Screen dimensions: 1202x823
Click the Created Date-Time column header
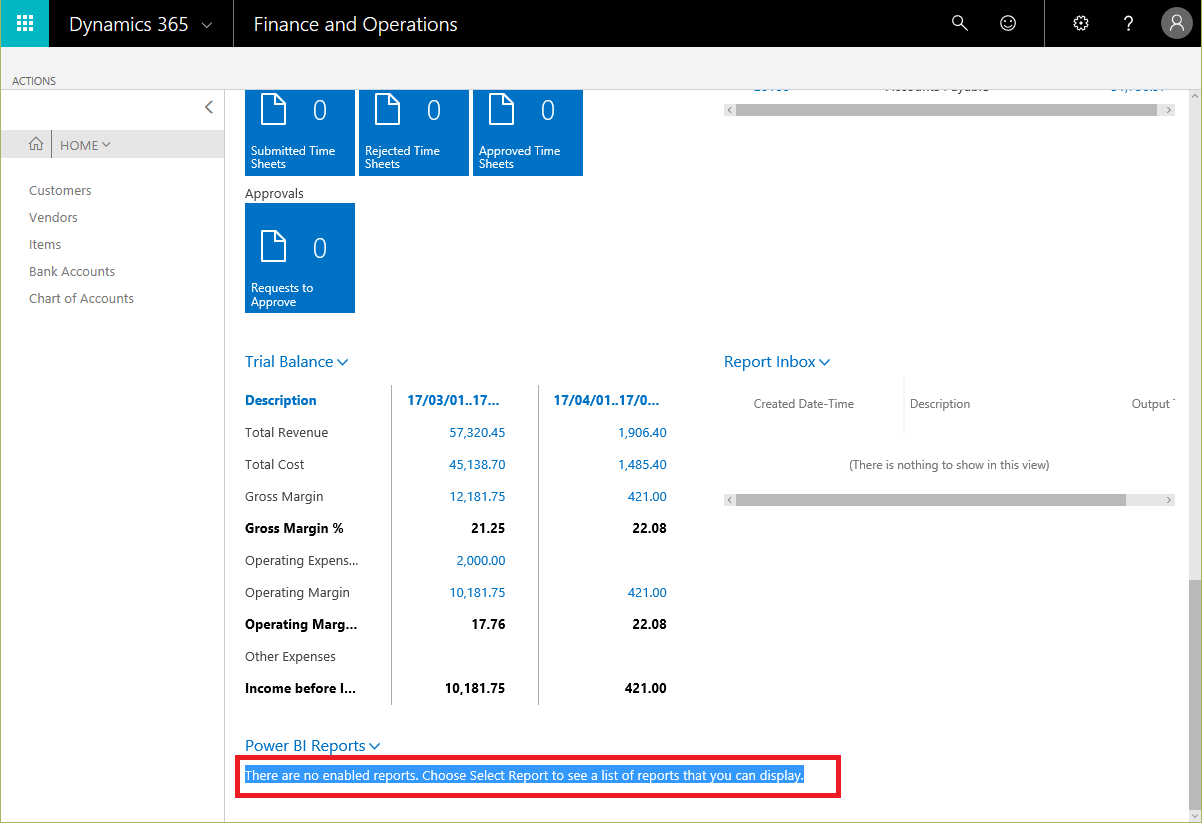(x=804, y=404)
